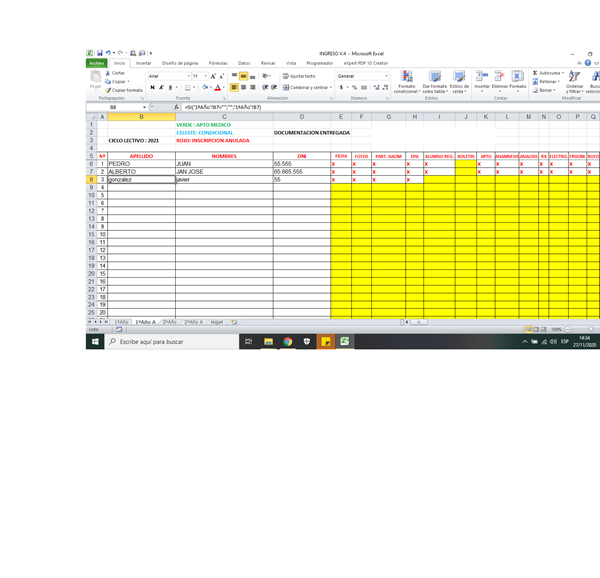Toggle center horizontal alignment button
The width and height of the screenshot is (600, 578).
(245, 88)
